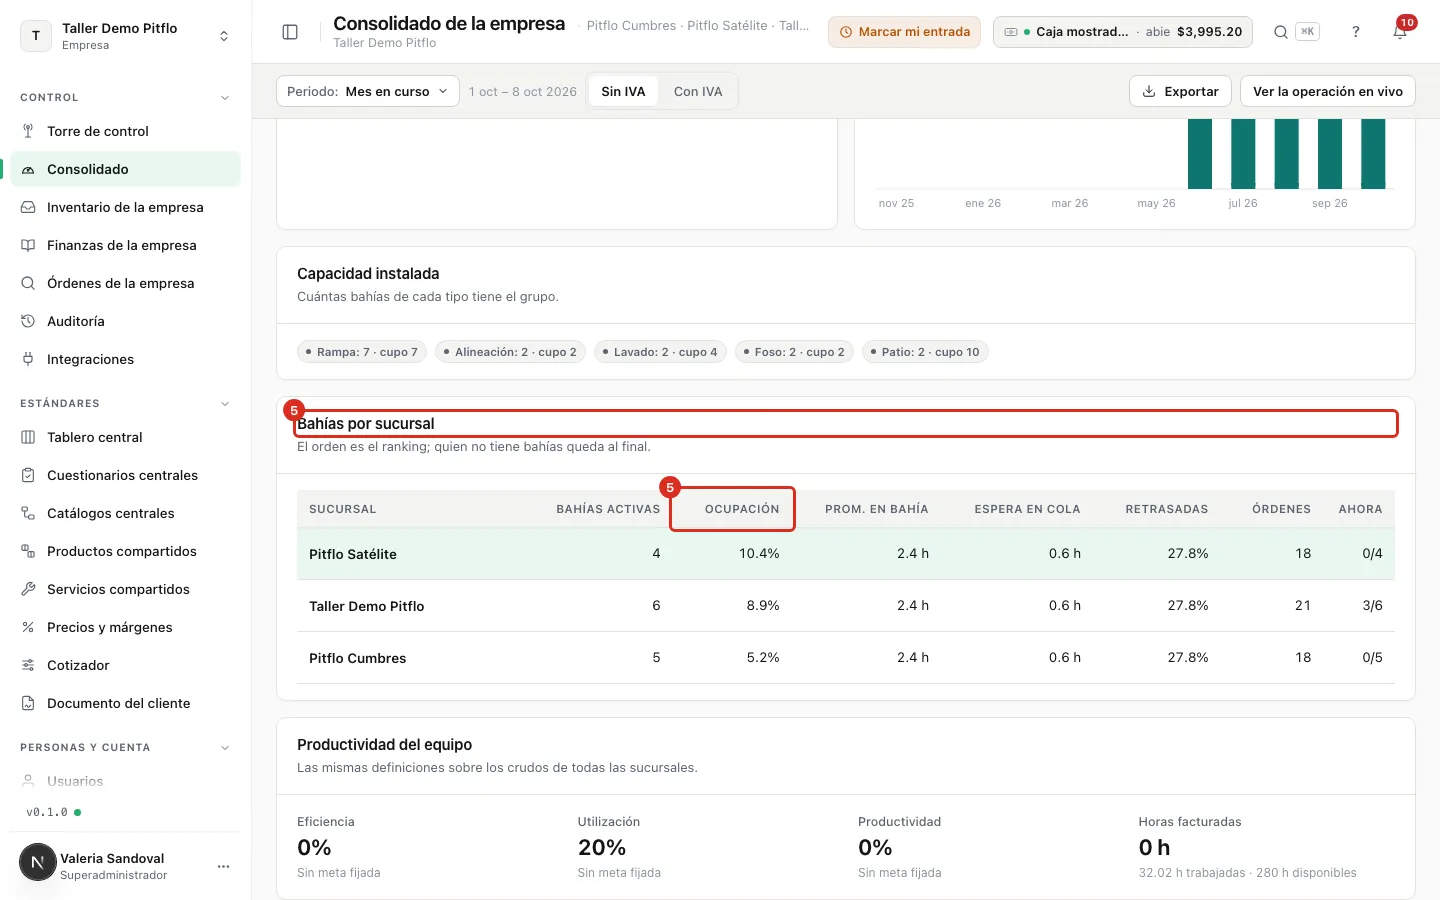
Task: Open notifications bell with 10 badge
Action: point(1401,30)
